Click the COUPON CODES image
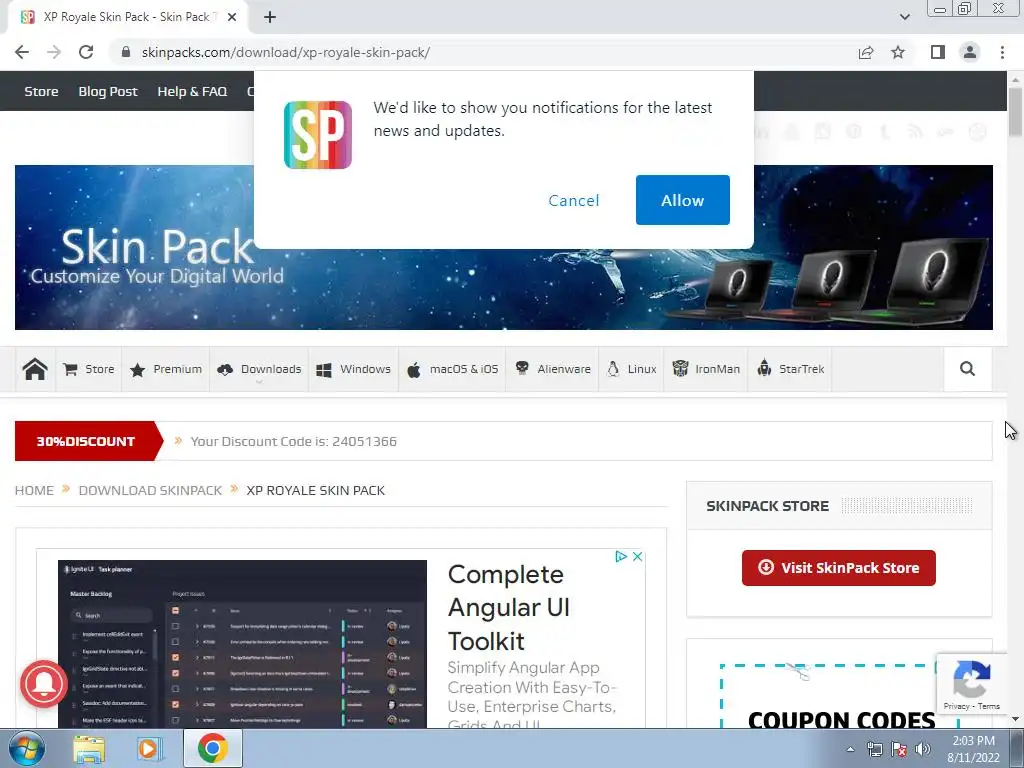The height and width of the screenshot is (768, 1024). click(x=840, y=696)
